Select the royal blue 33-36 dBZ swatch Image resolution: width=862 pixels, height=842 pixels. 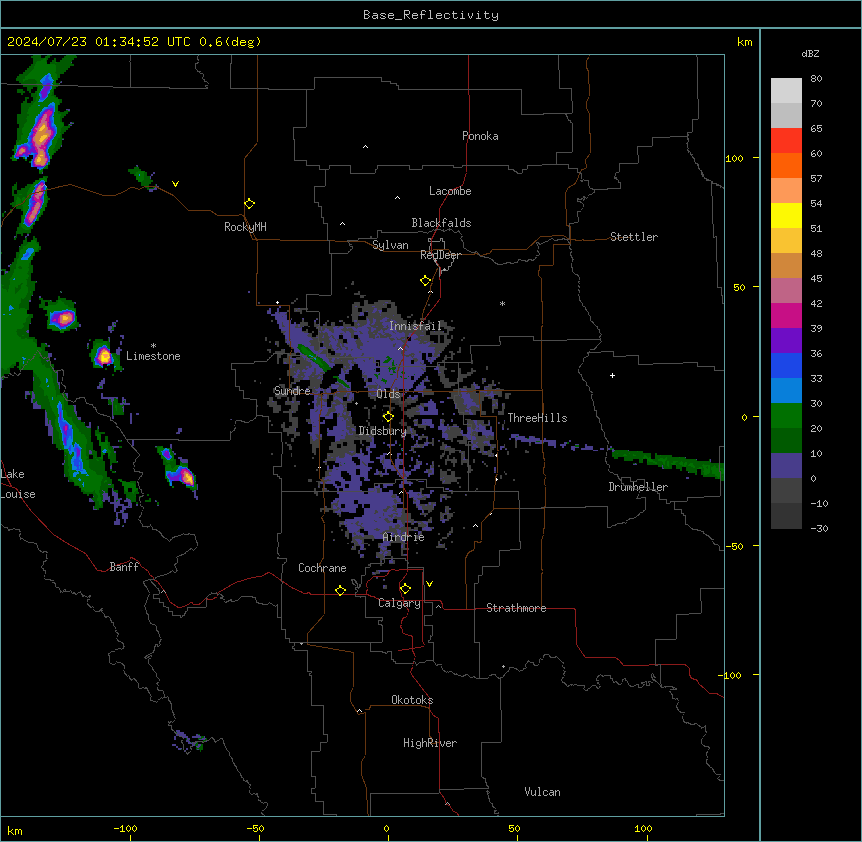point(786,365)
